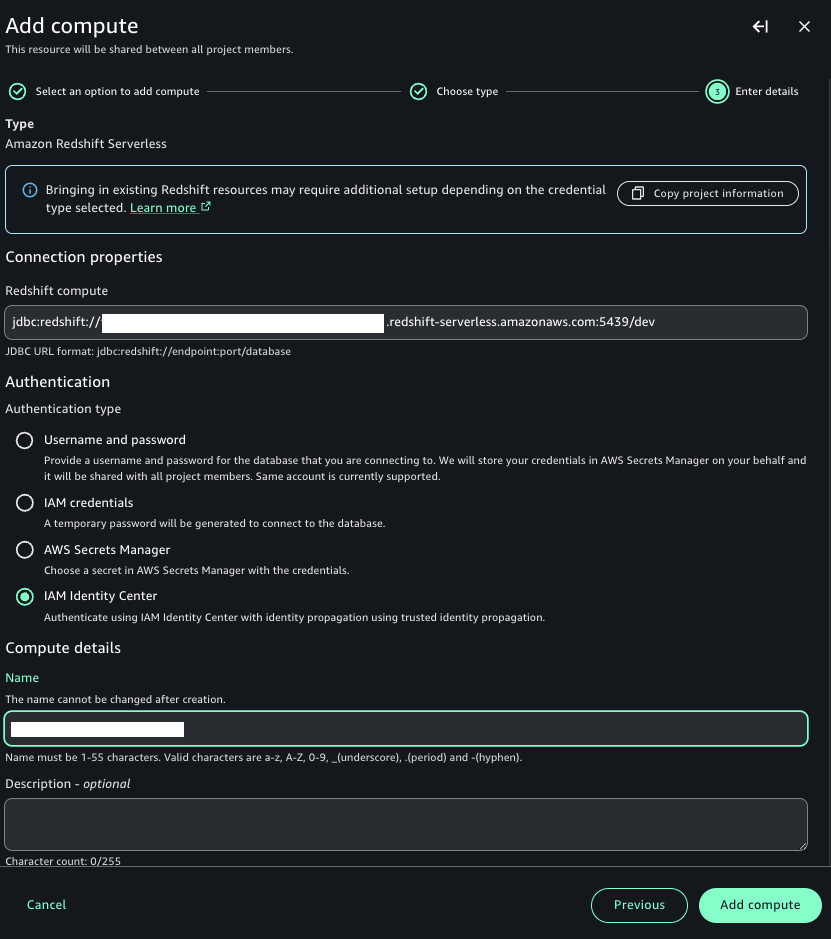Viewport: 831px width, 939px height.
Task: Select the IAM Identity Center option
Action: [x=25, y=597]
